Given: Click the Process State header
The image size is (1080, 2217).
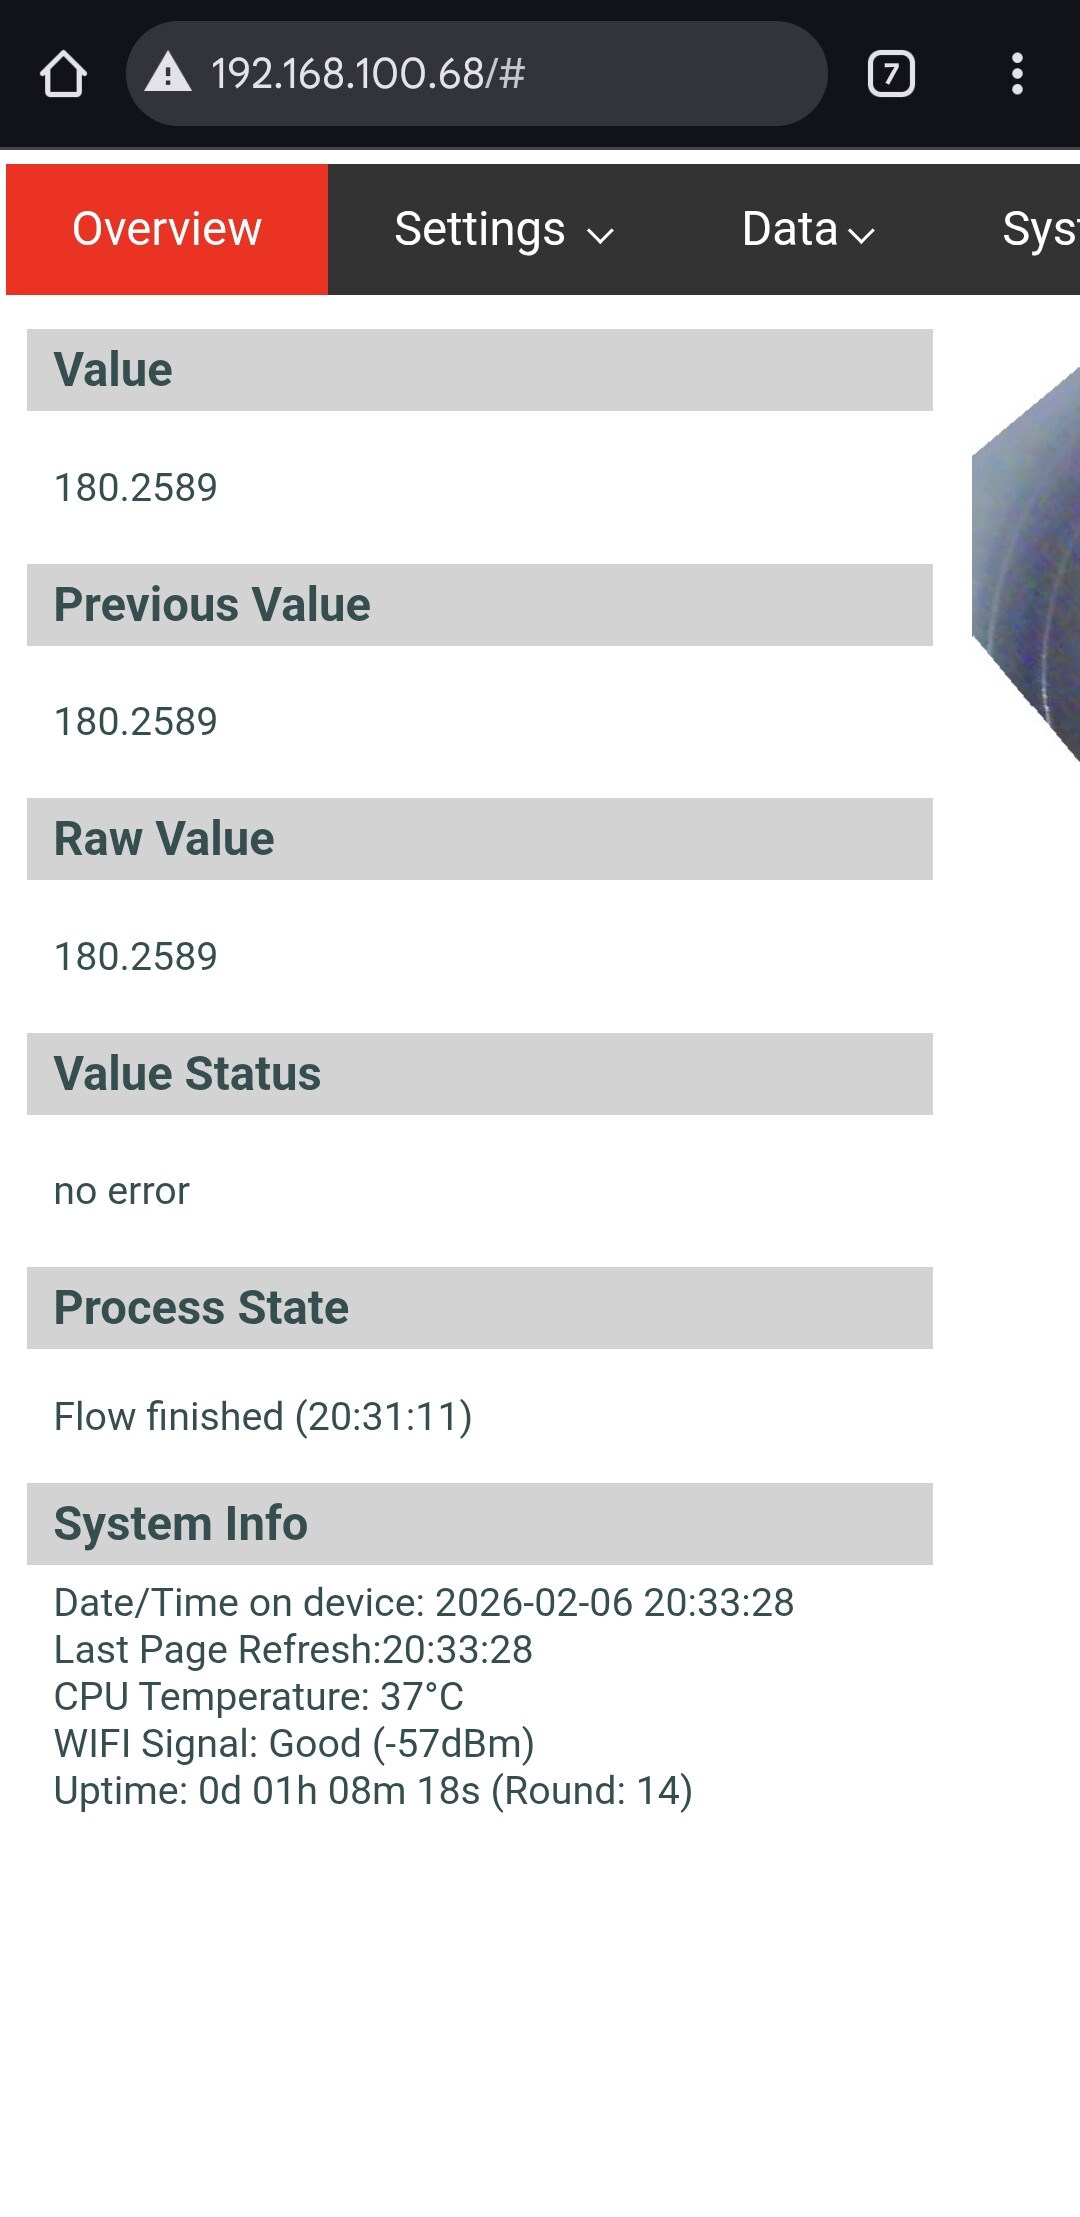Looking at the screenshot, I should point(480,1308).
